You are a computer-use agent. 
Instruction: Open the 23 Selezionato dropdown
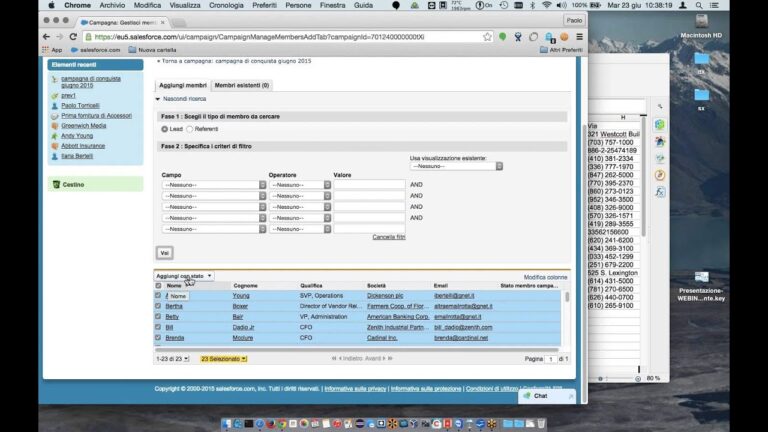(224, 359)
